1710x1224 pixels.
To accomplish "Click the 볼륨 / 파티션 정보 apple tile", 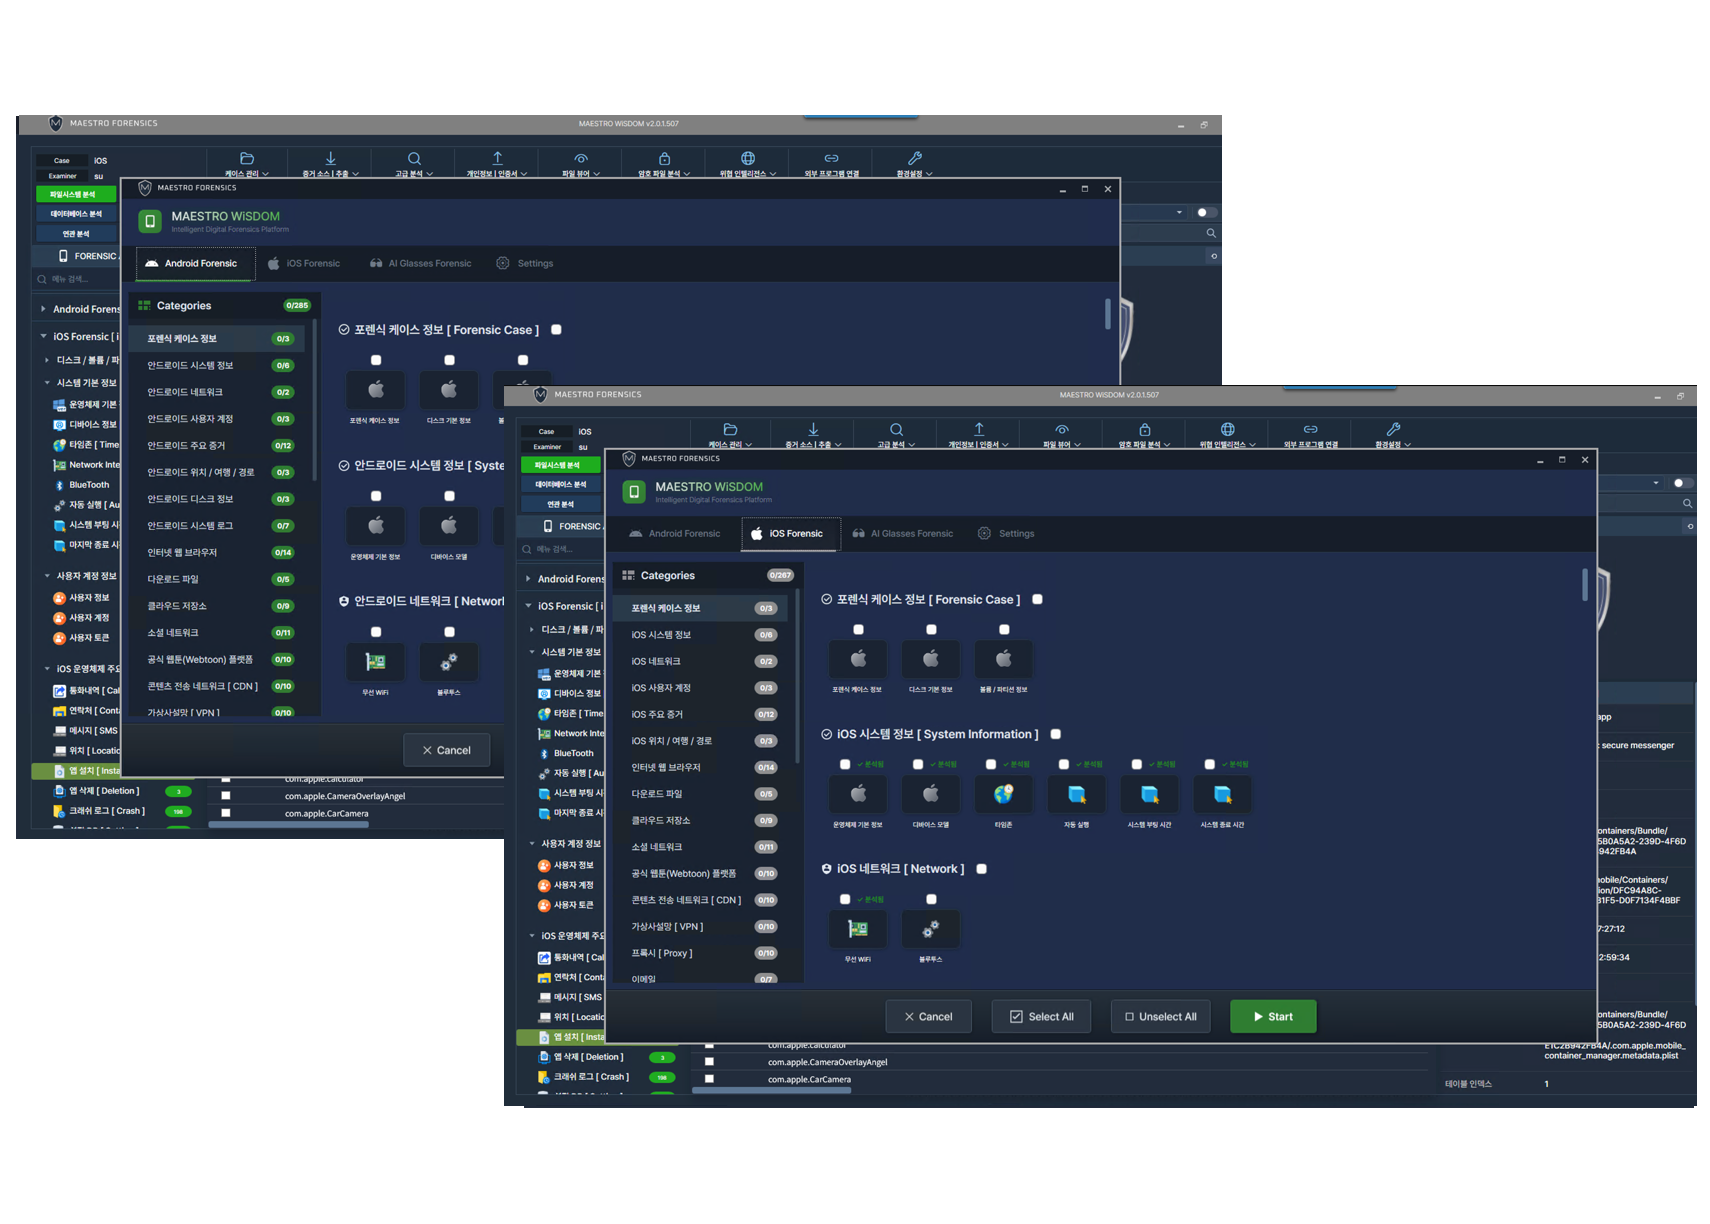I will (x=1003, y=659).
